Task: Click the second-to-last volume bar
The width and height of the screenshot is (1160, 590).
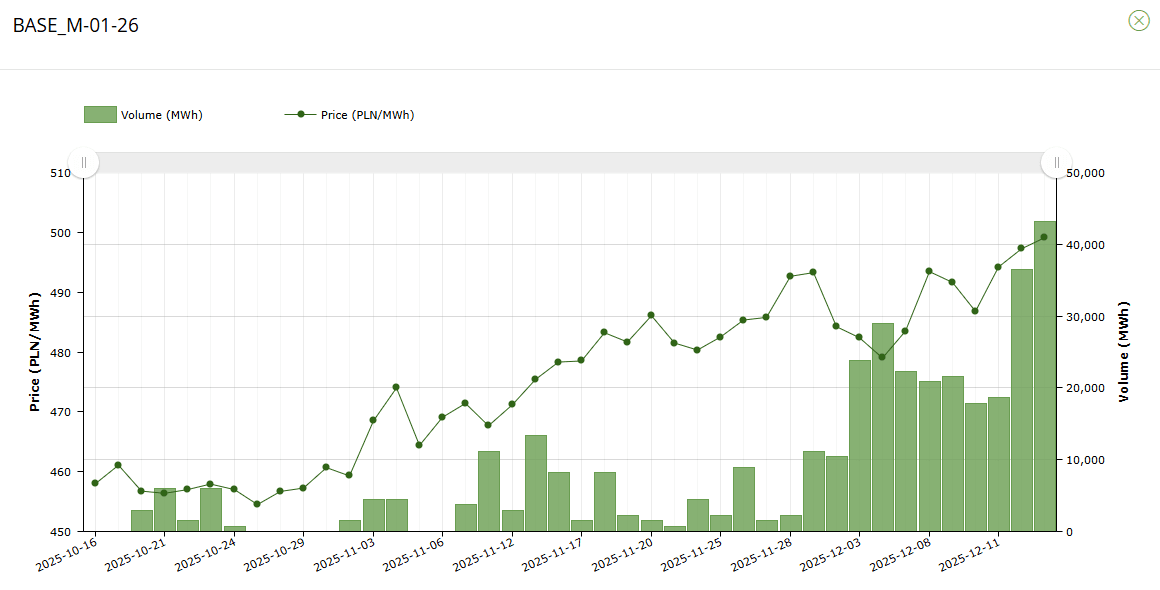Action: tap(1021, 400)
